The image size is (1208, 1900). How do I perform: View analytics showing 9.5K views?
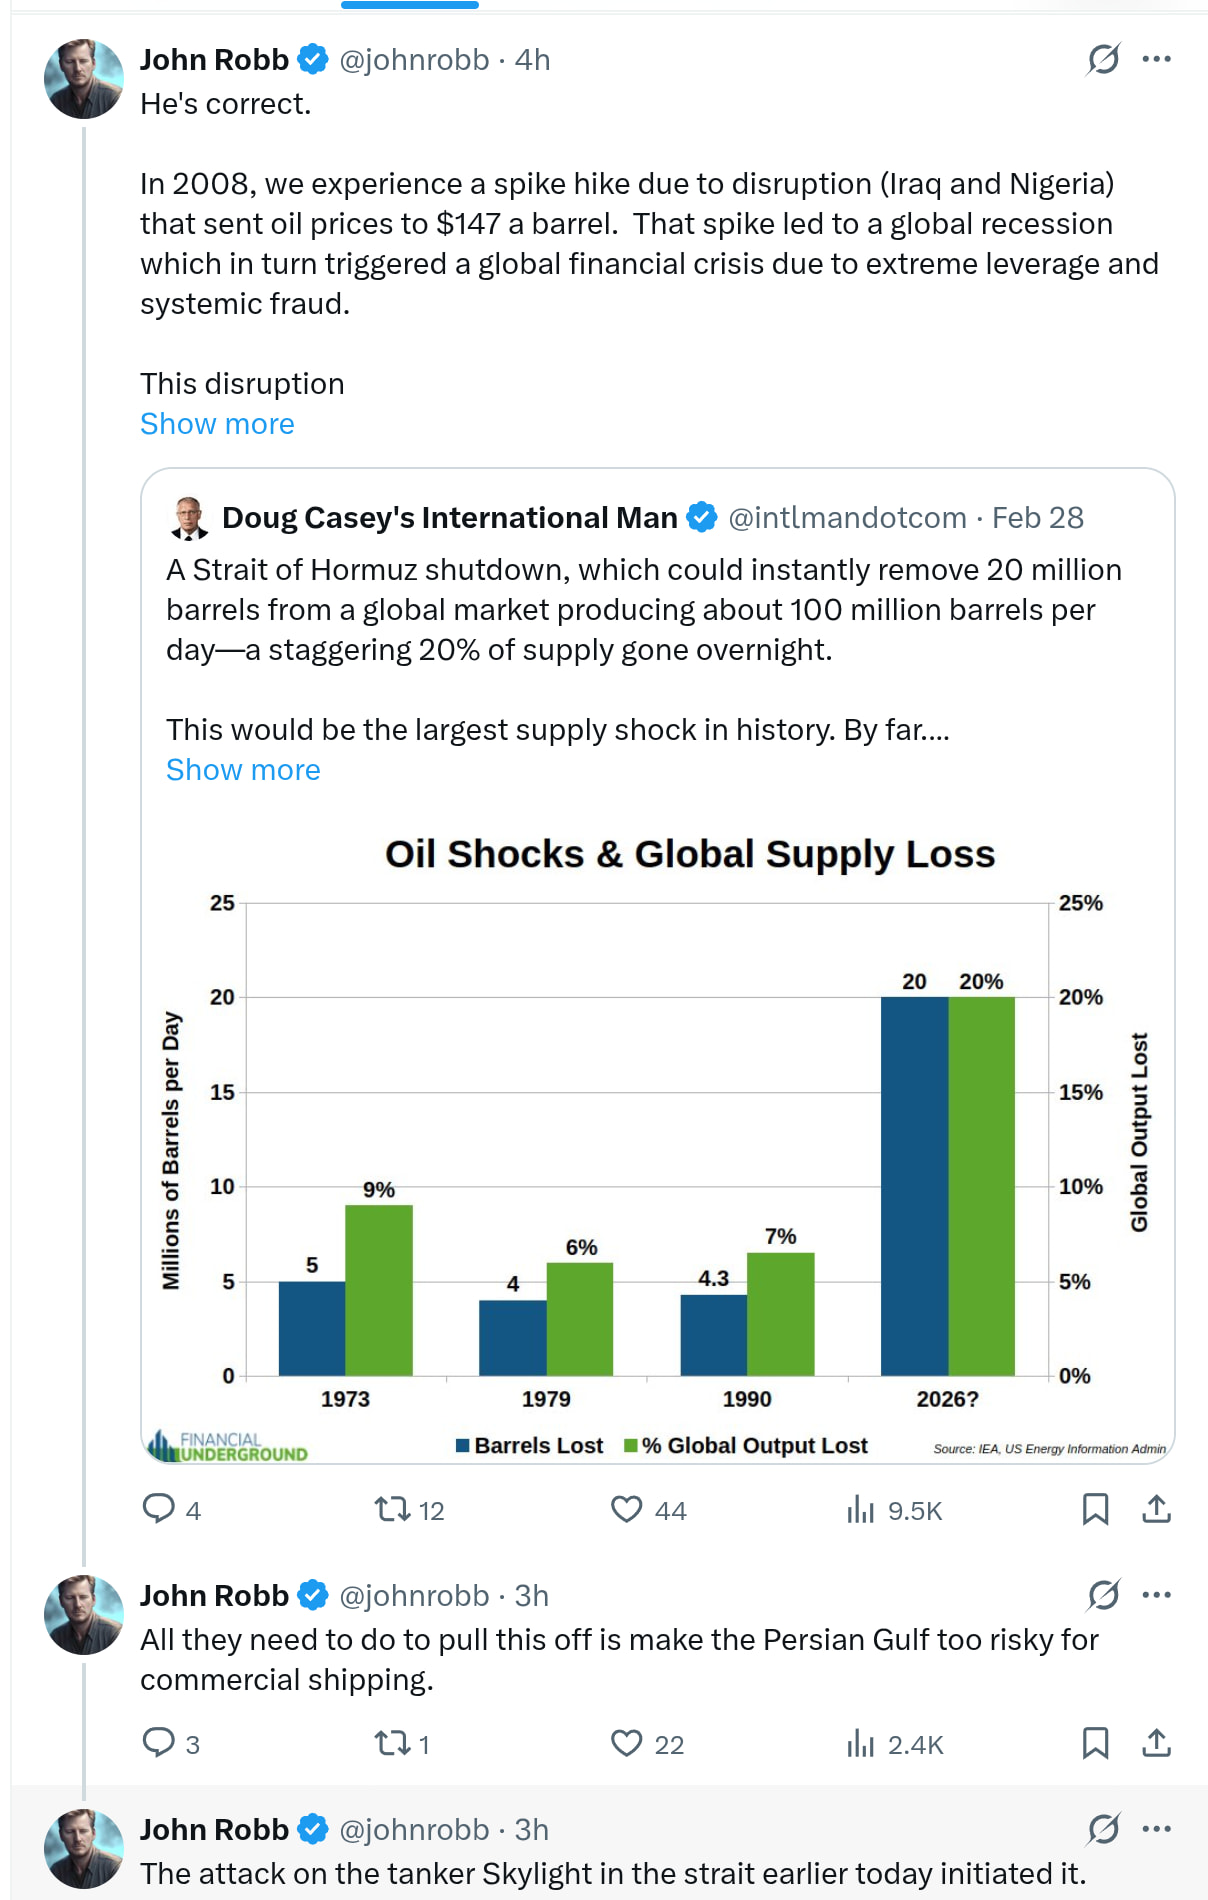(860, 1508)
